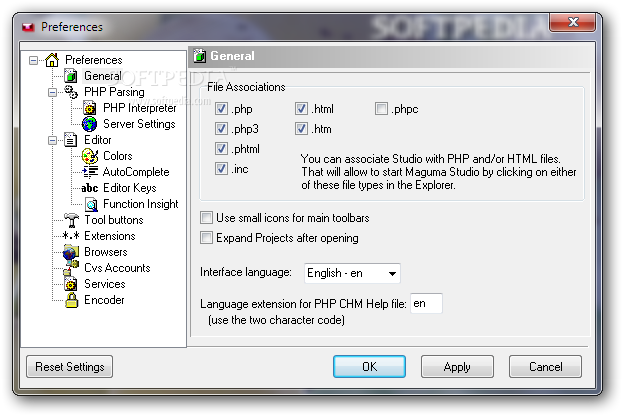Uncheck the .htm file association
Screen dimensions: 623x416
301,128
